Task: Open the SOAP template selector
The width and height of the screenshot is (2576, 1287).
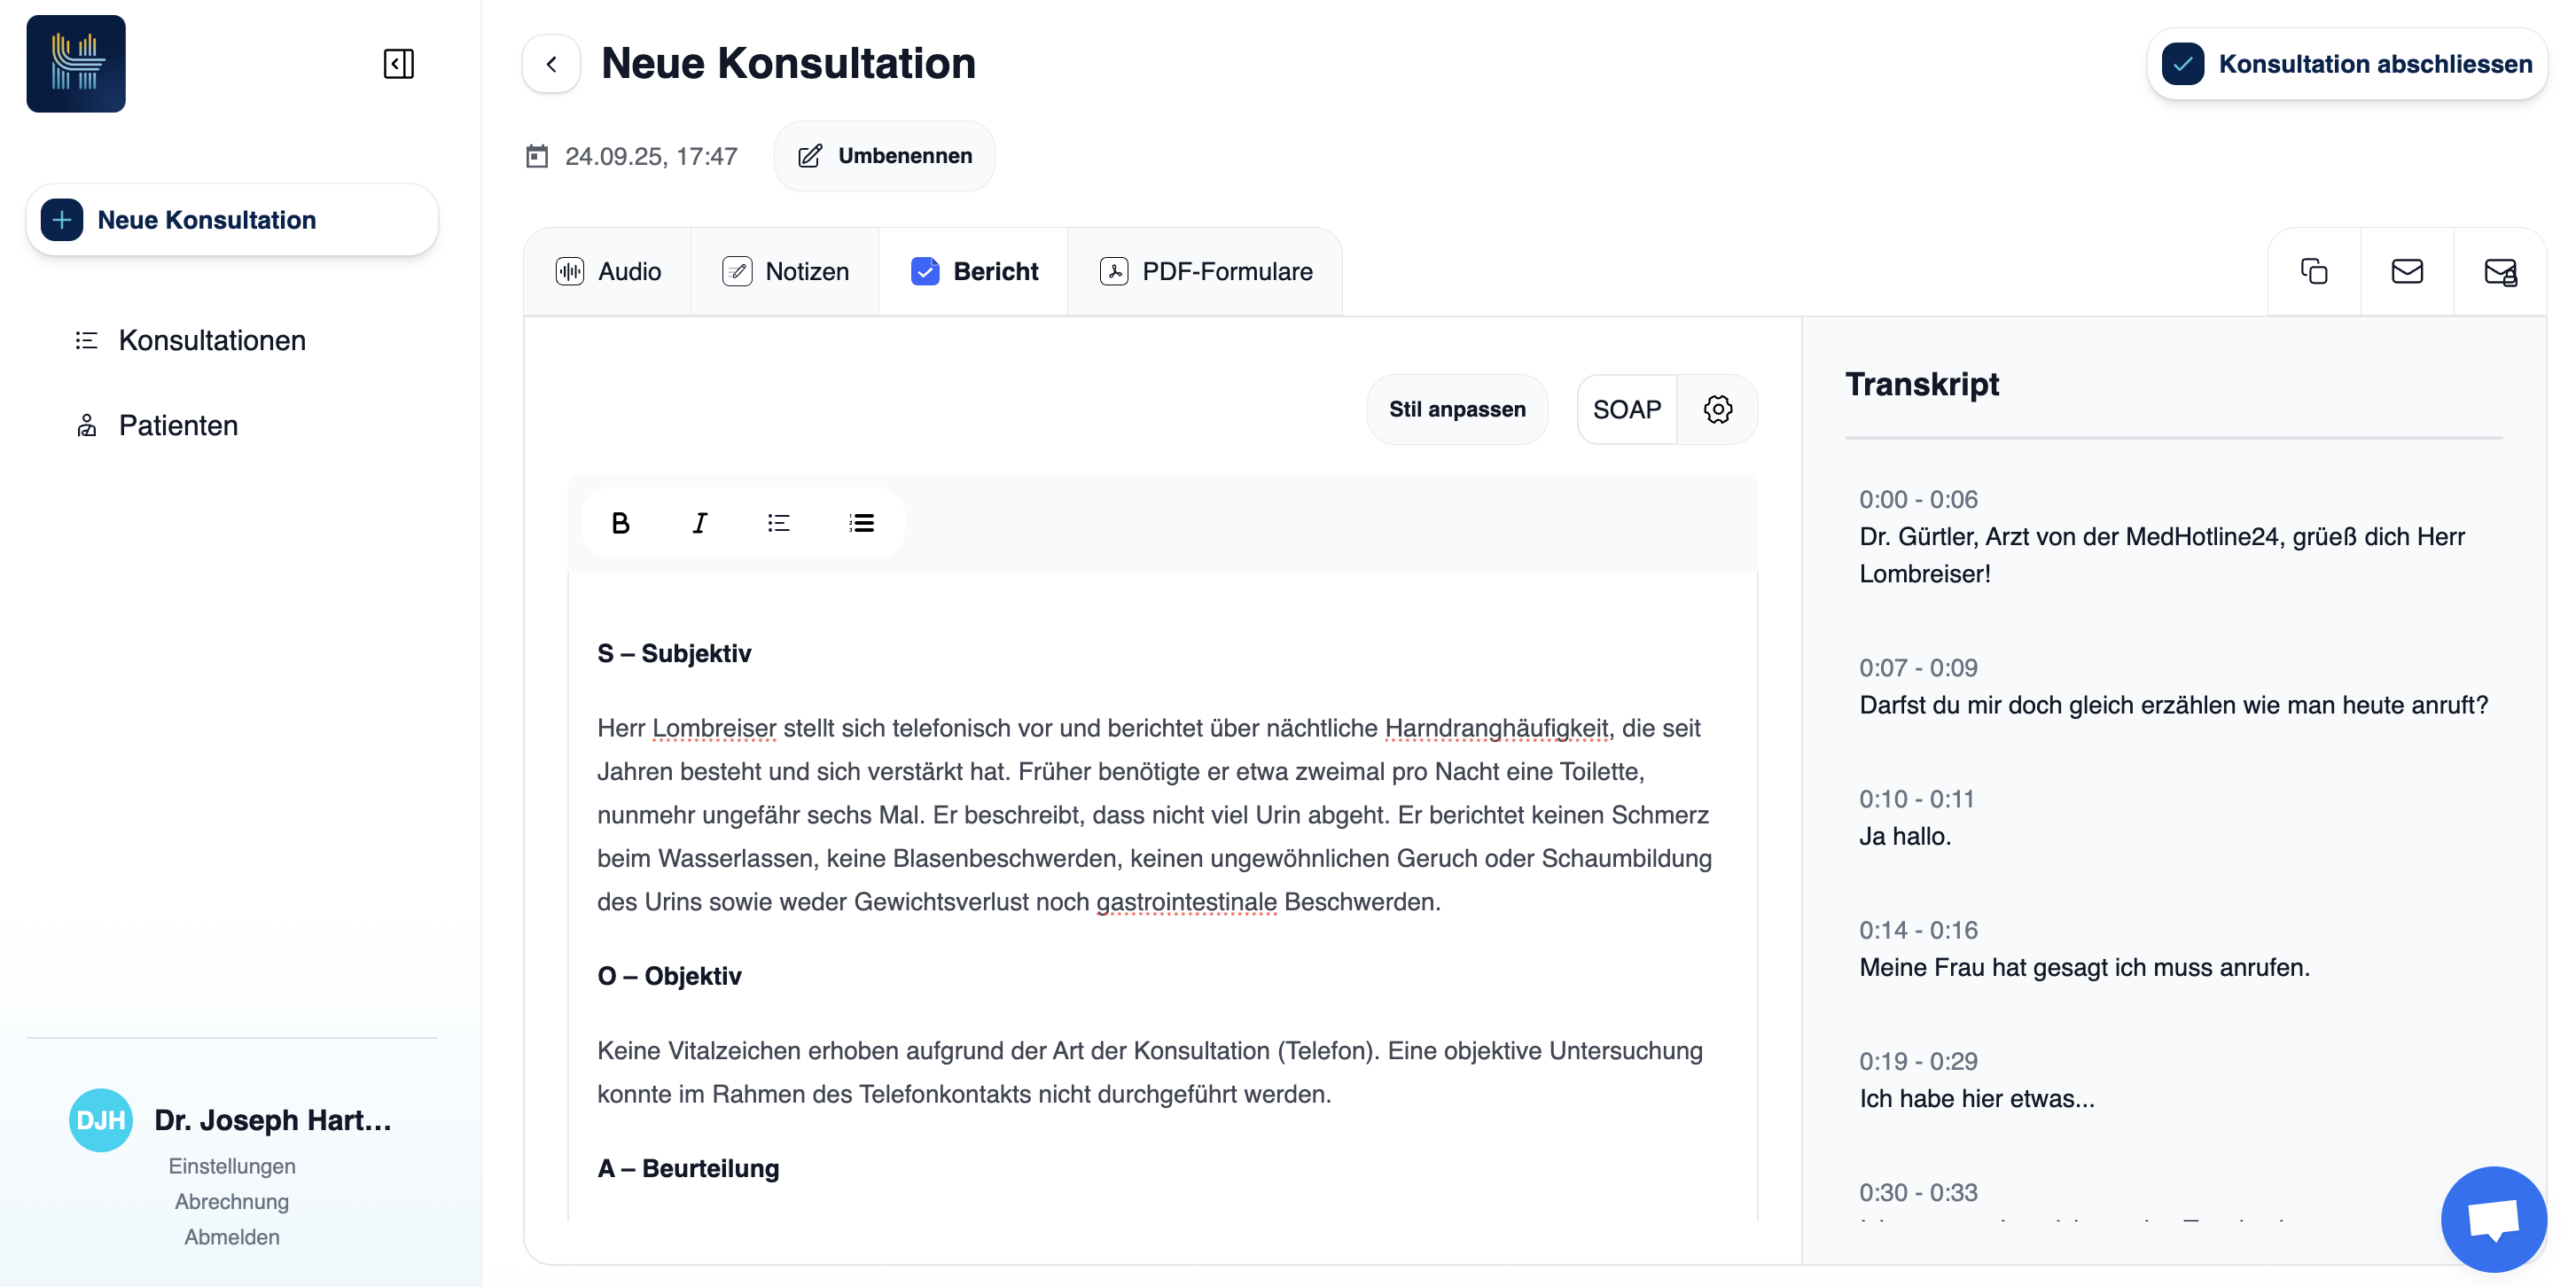Action: coord(1626,409)
